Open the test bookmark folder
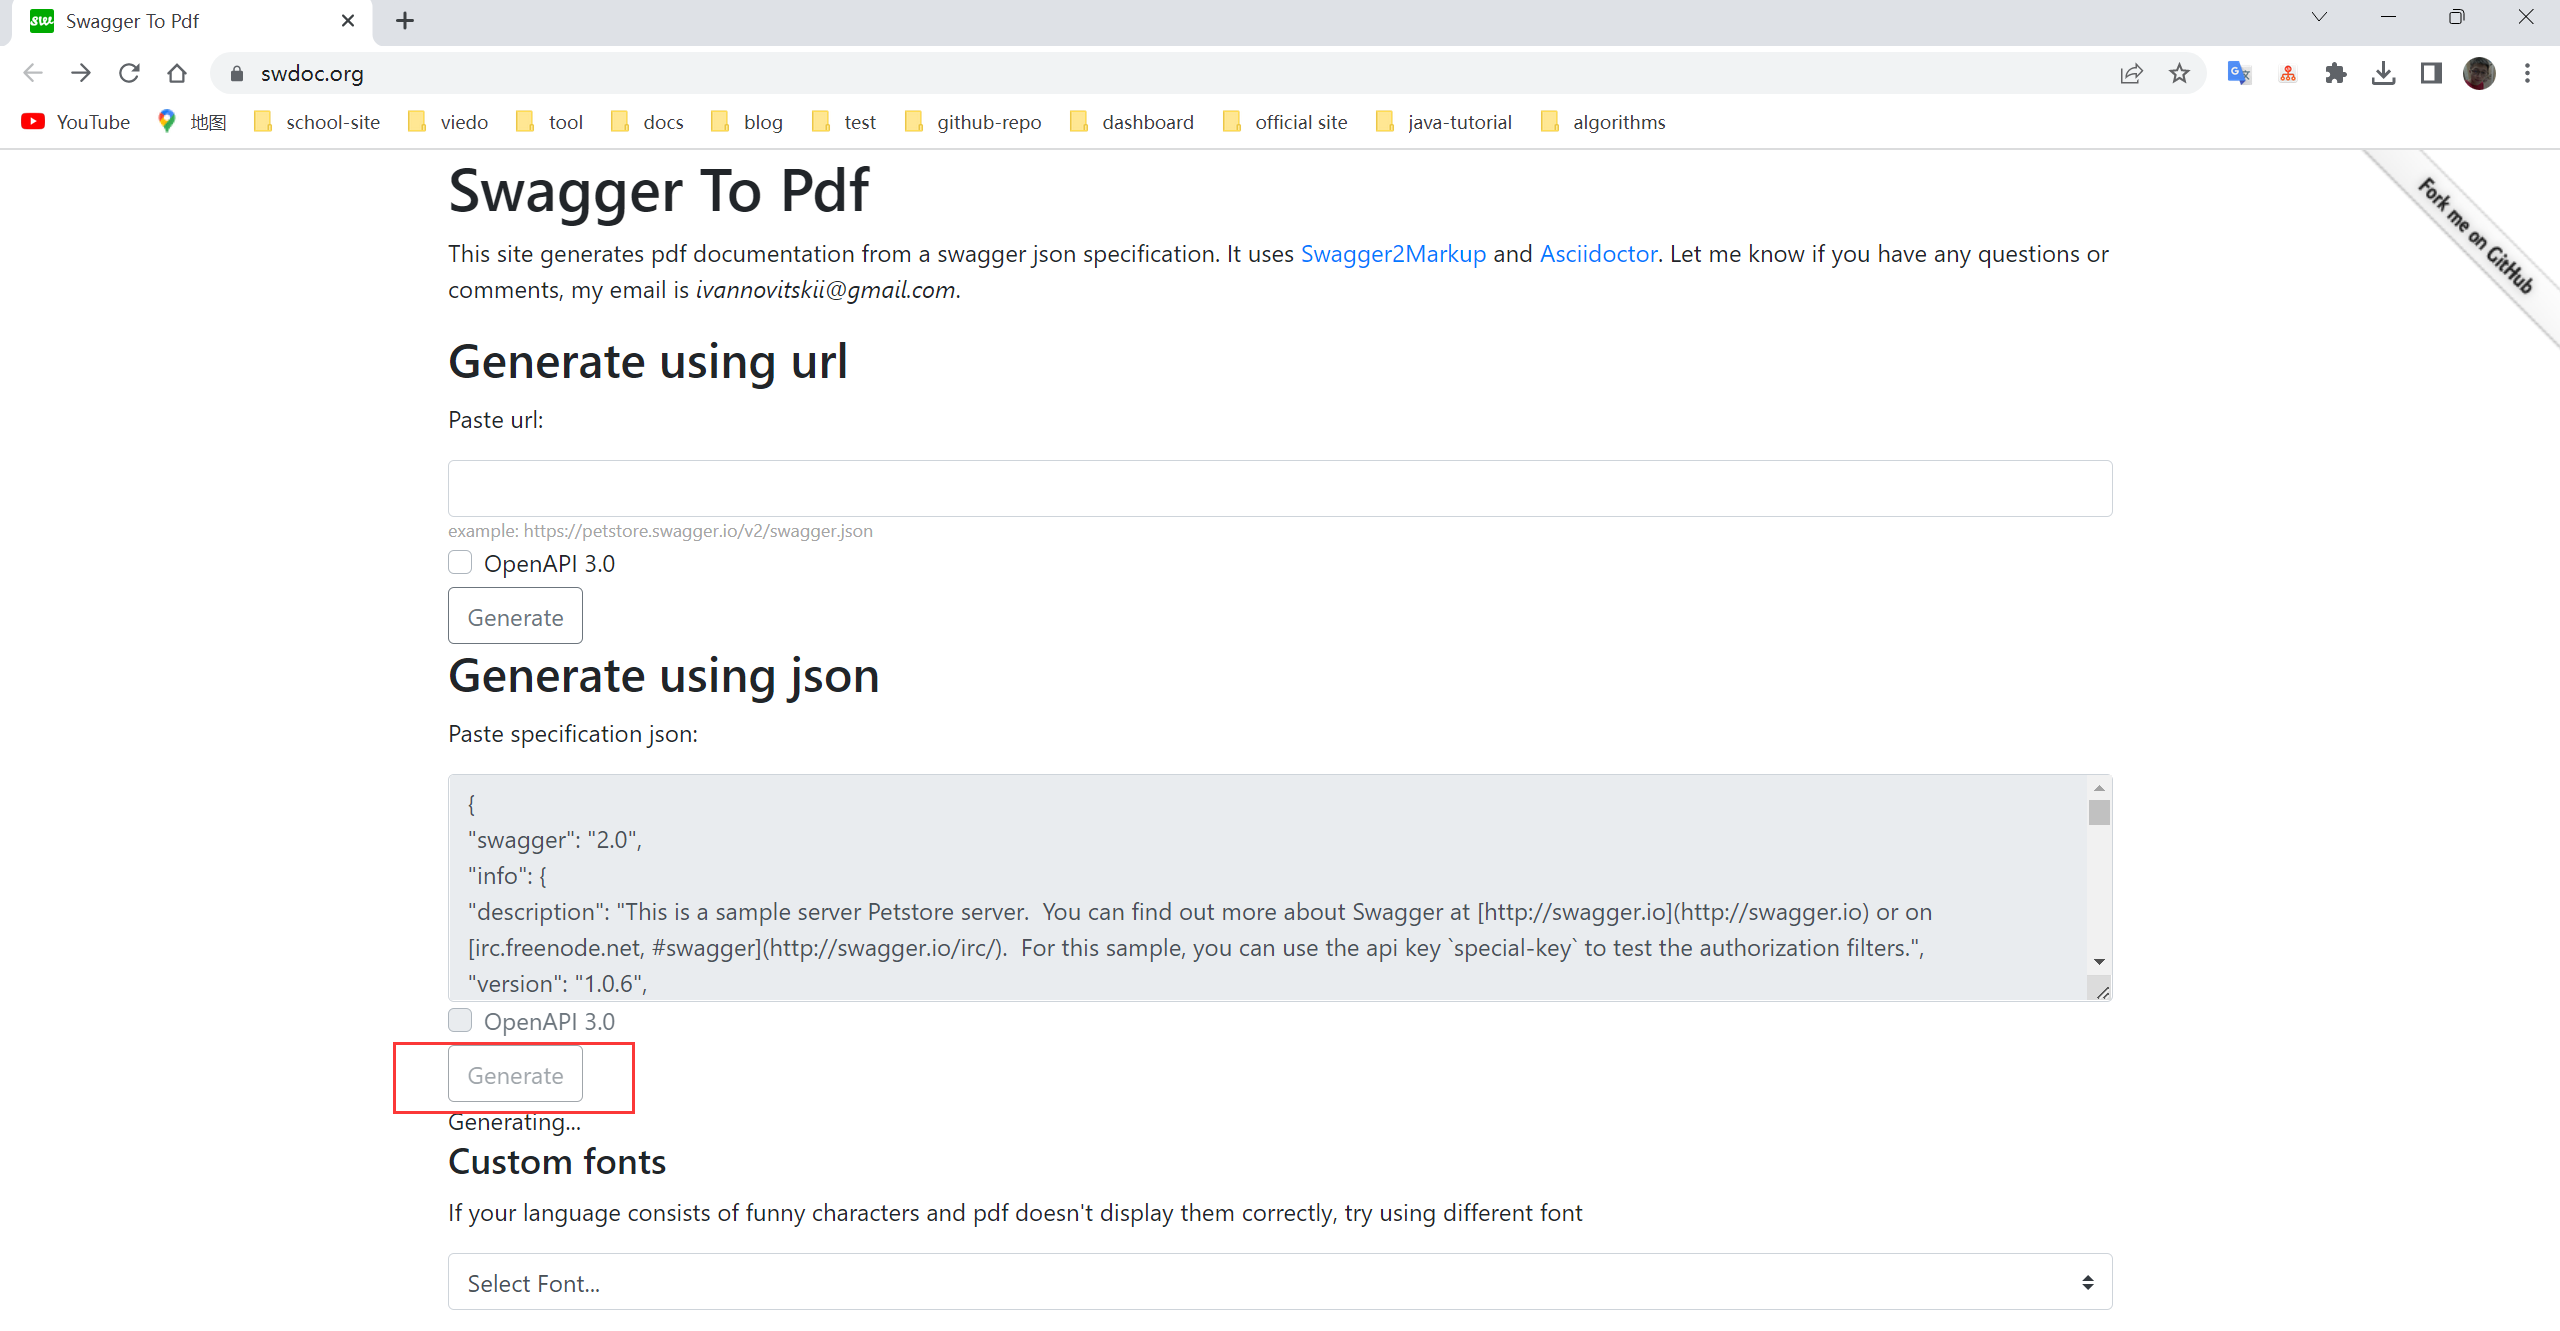This screenshot has height=1331, width=2560. pyautogui.click(x=844, y=122)
